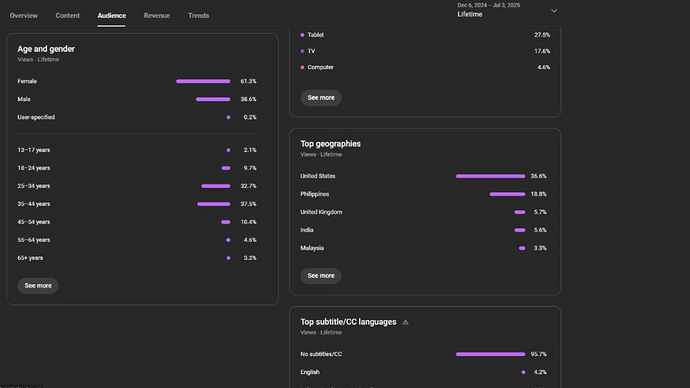Screen dimensions: 690x388
Task: Click the Philippines geography row
Action: 424,194
